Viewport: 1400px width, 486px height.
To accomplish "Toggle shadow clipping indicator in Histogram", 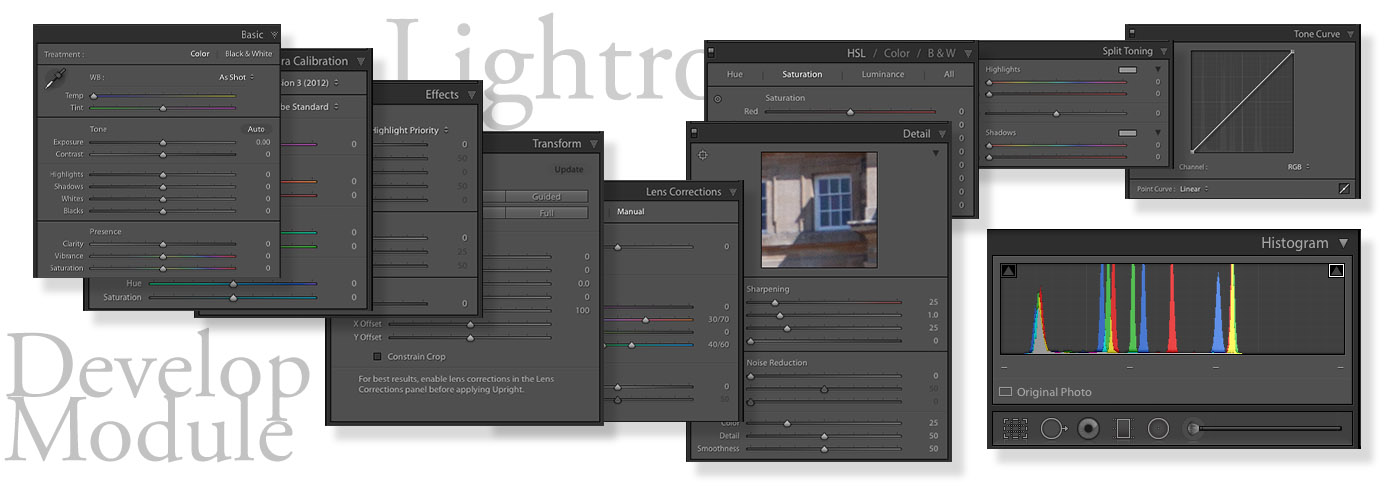I will coord(1008,270).
